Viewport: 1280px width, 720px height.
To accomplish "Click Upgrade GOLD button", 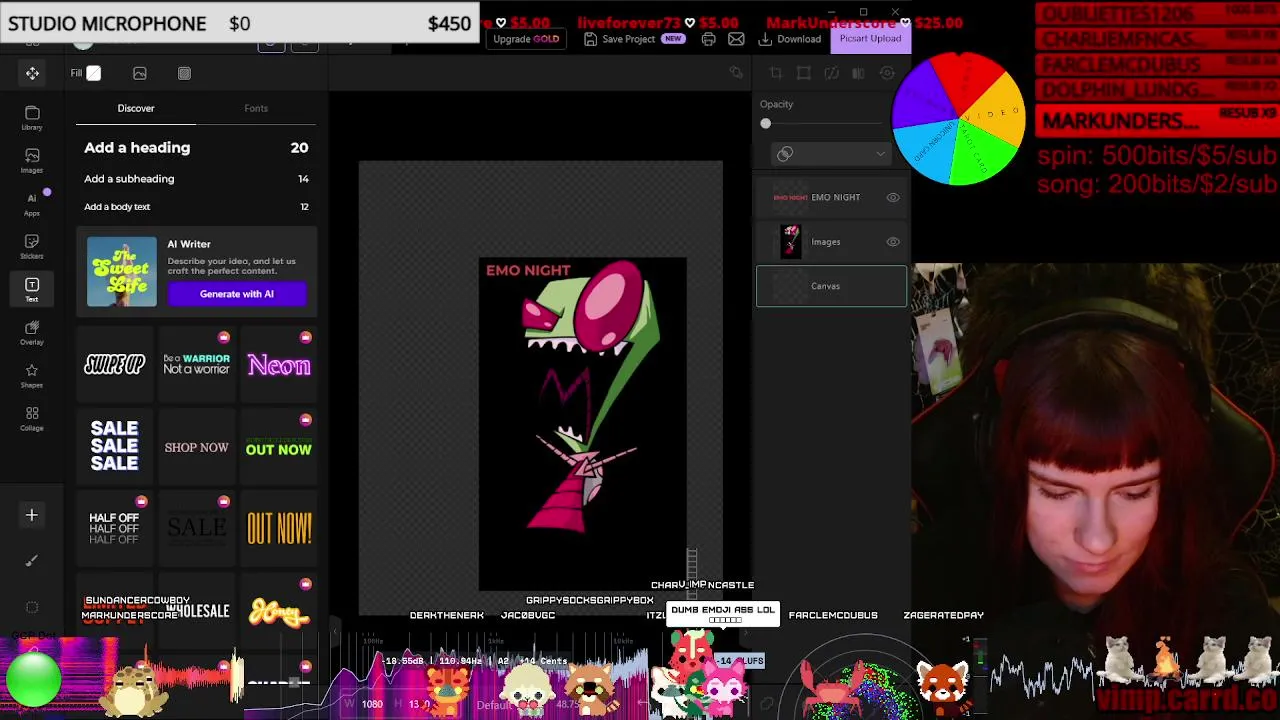I will click(526, 39).
